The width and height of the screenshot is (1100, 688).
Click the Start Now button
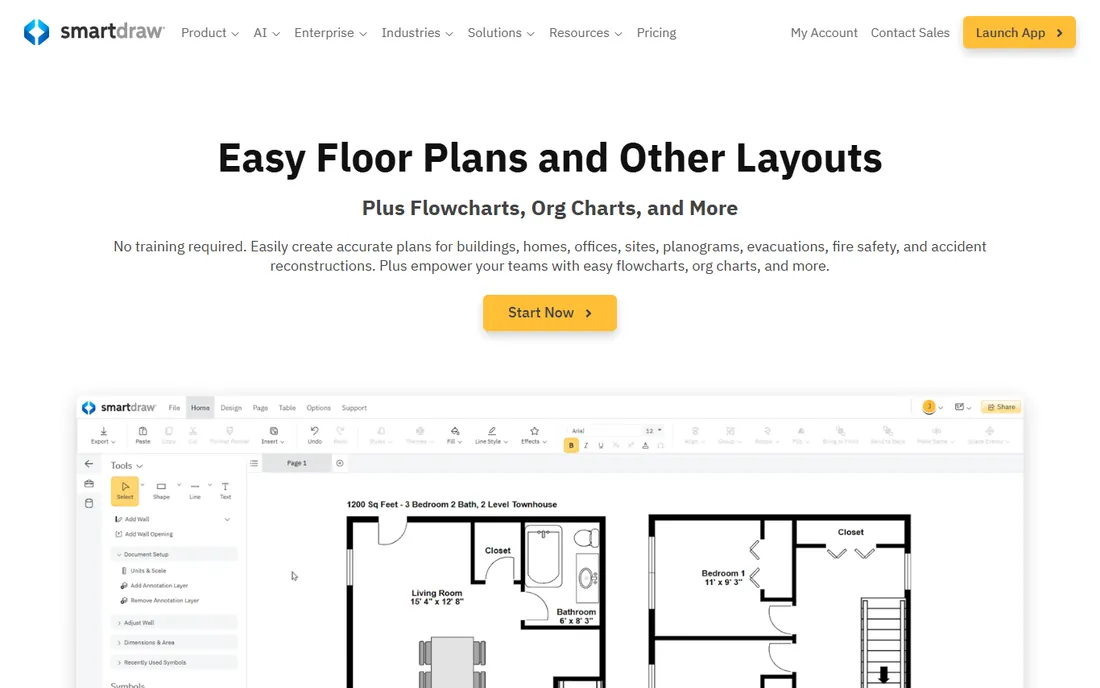pyautogui.click(x=550, y=313)
